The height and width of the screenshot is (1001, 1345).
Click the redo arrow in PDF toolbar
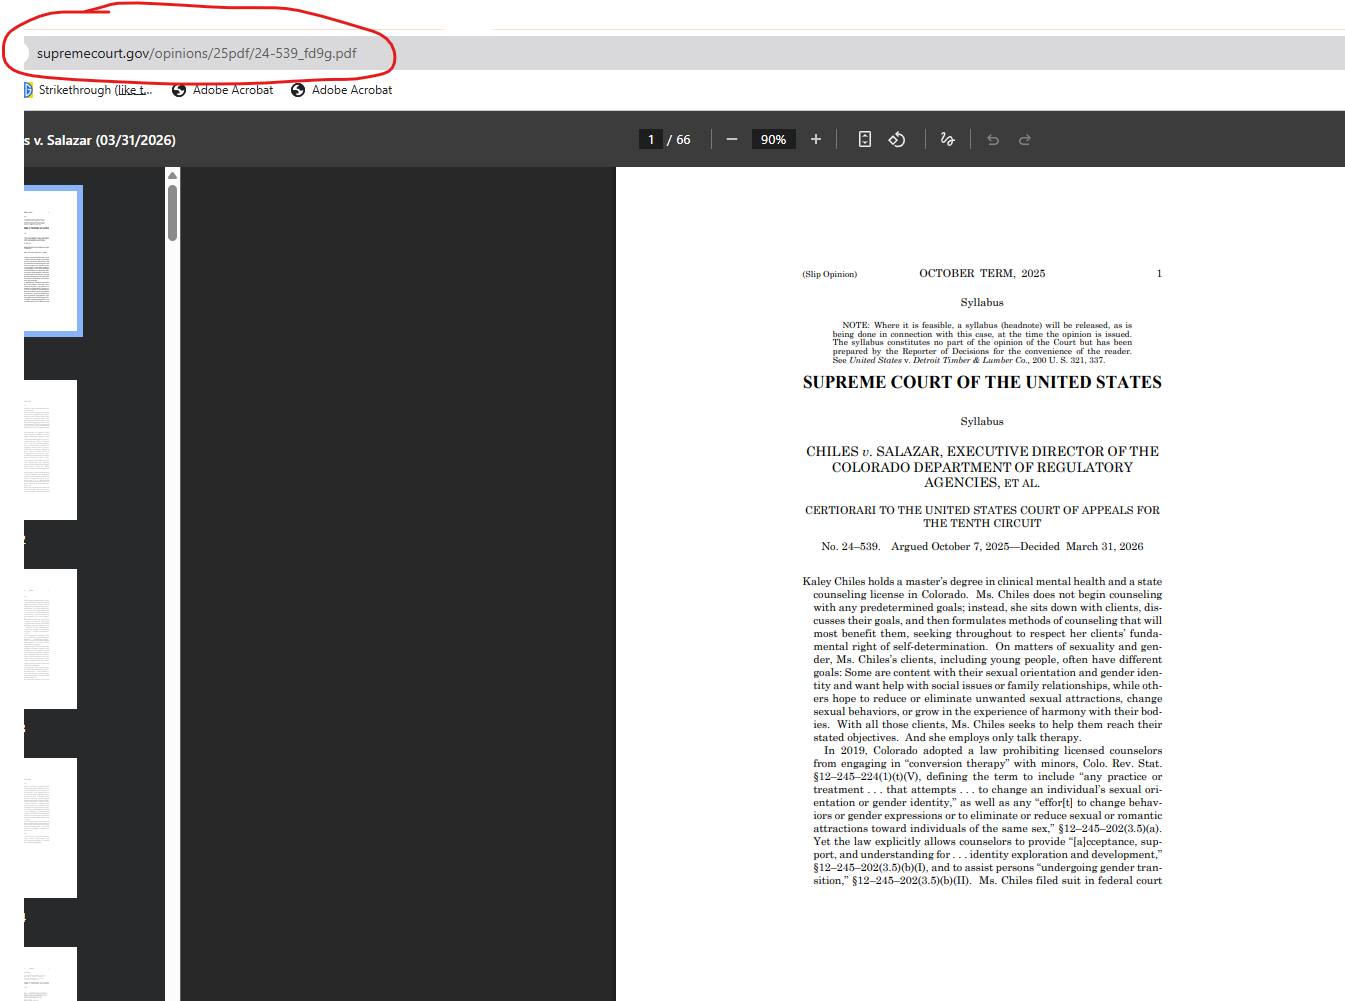1025,140
